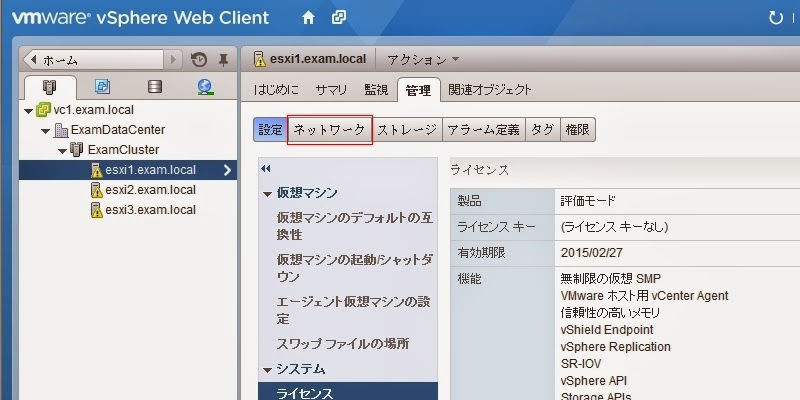Click the ライセンス panel heading
The height and width of the screenshot is (400, 800).
pyautogui.click(x=480, y=170)
